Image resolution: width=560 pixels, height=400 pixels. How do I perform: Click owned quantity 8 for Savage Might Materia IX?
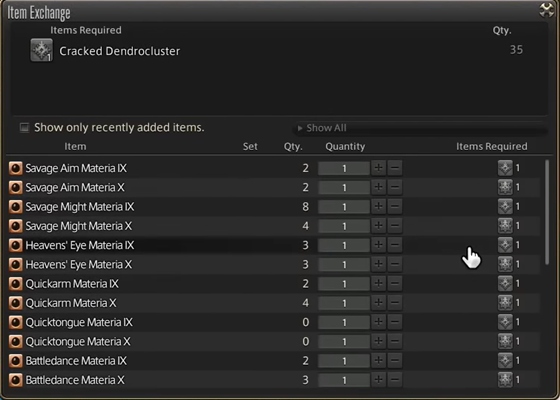coord(305,206)
